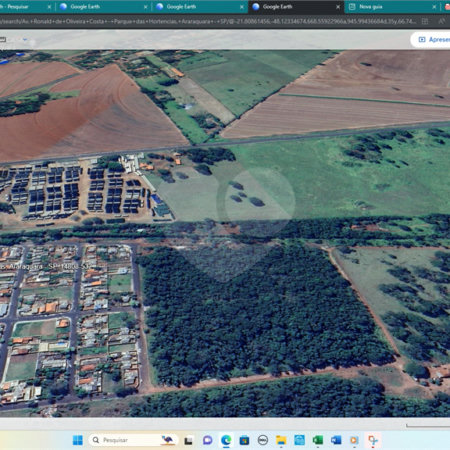Open the Dell app in taskbar

pyautogui.click(x=263, y=440)
